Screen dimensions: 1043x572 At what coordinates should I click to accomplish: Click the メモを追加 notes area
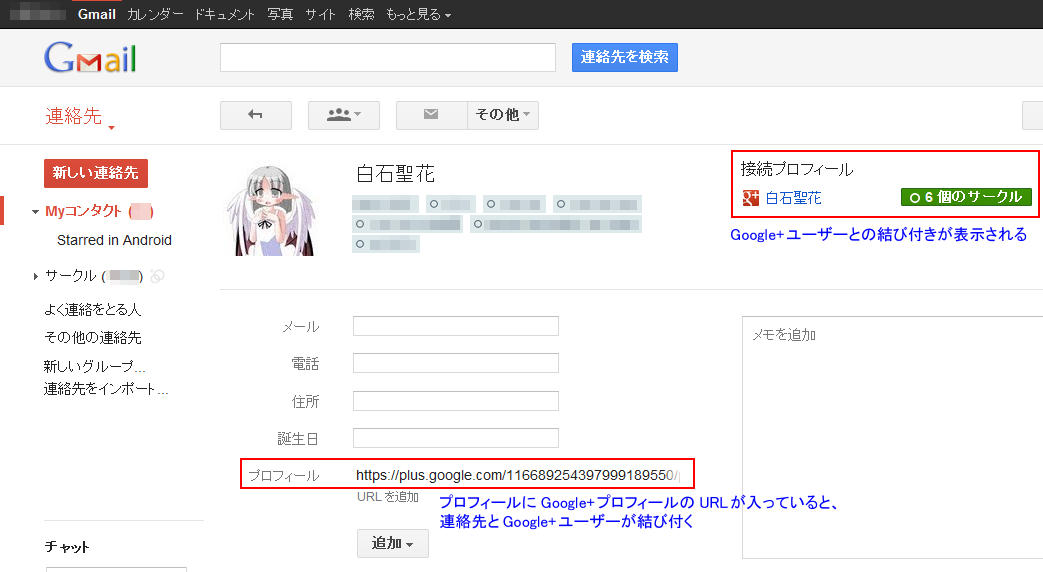click(890, 440)
